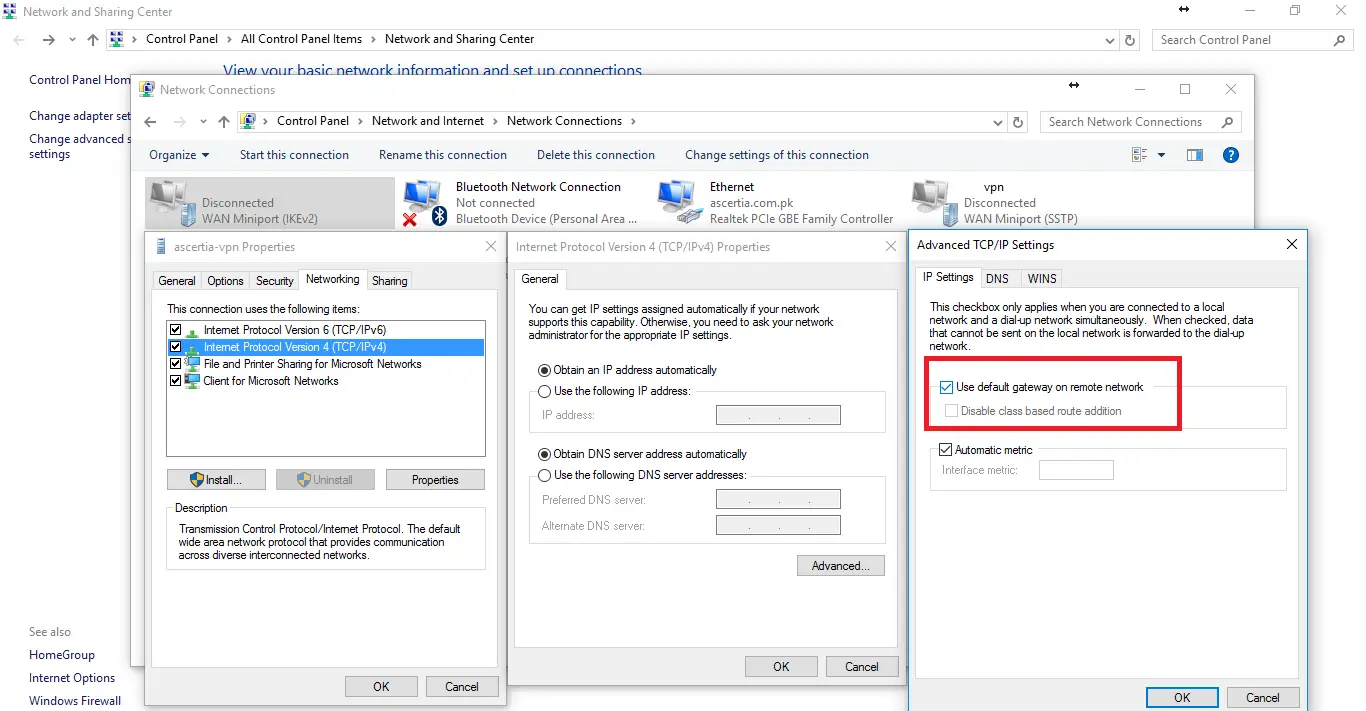Click Change settings of this connection
Image resolution: width=1366 pixels, height=711 pixels.
pyautogui.click(x=777, y=155)
